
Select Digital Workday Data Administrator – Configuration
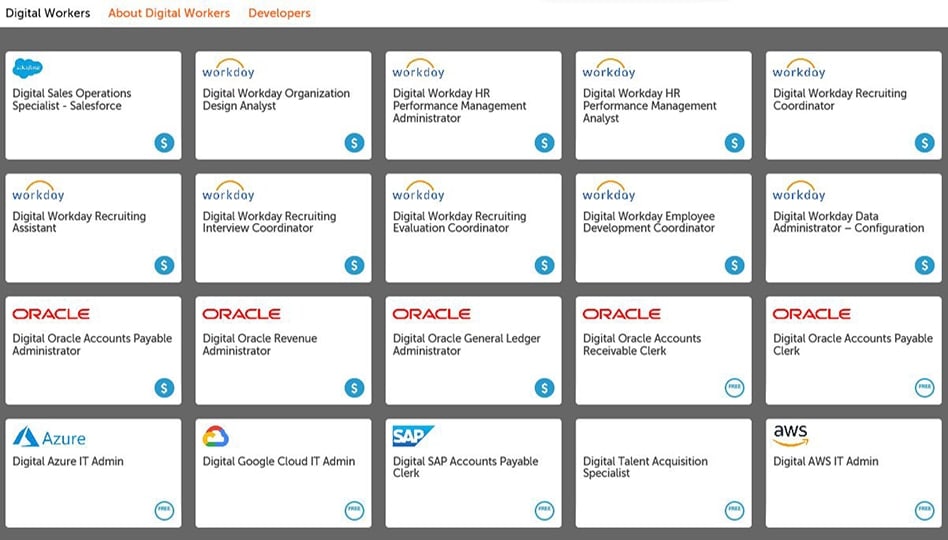tap(848, 222)
